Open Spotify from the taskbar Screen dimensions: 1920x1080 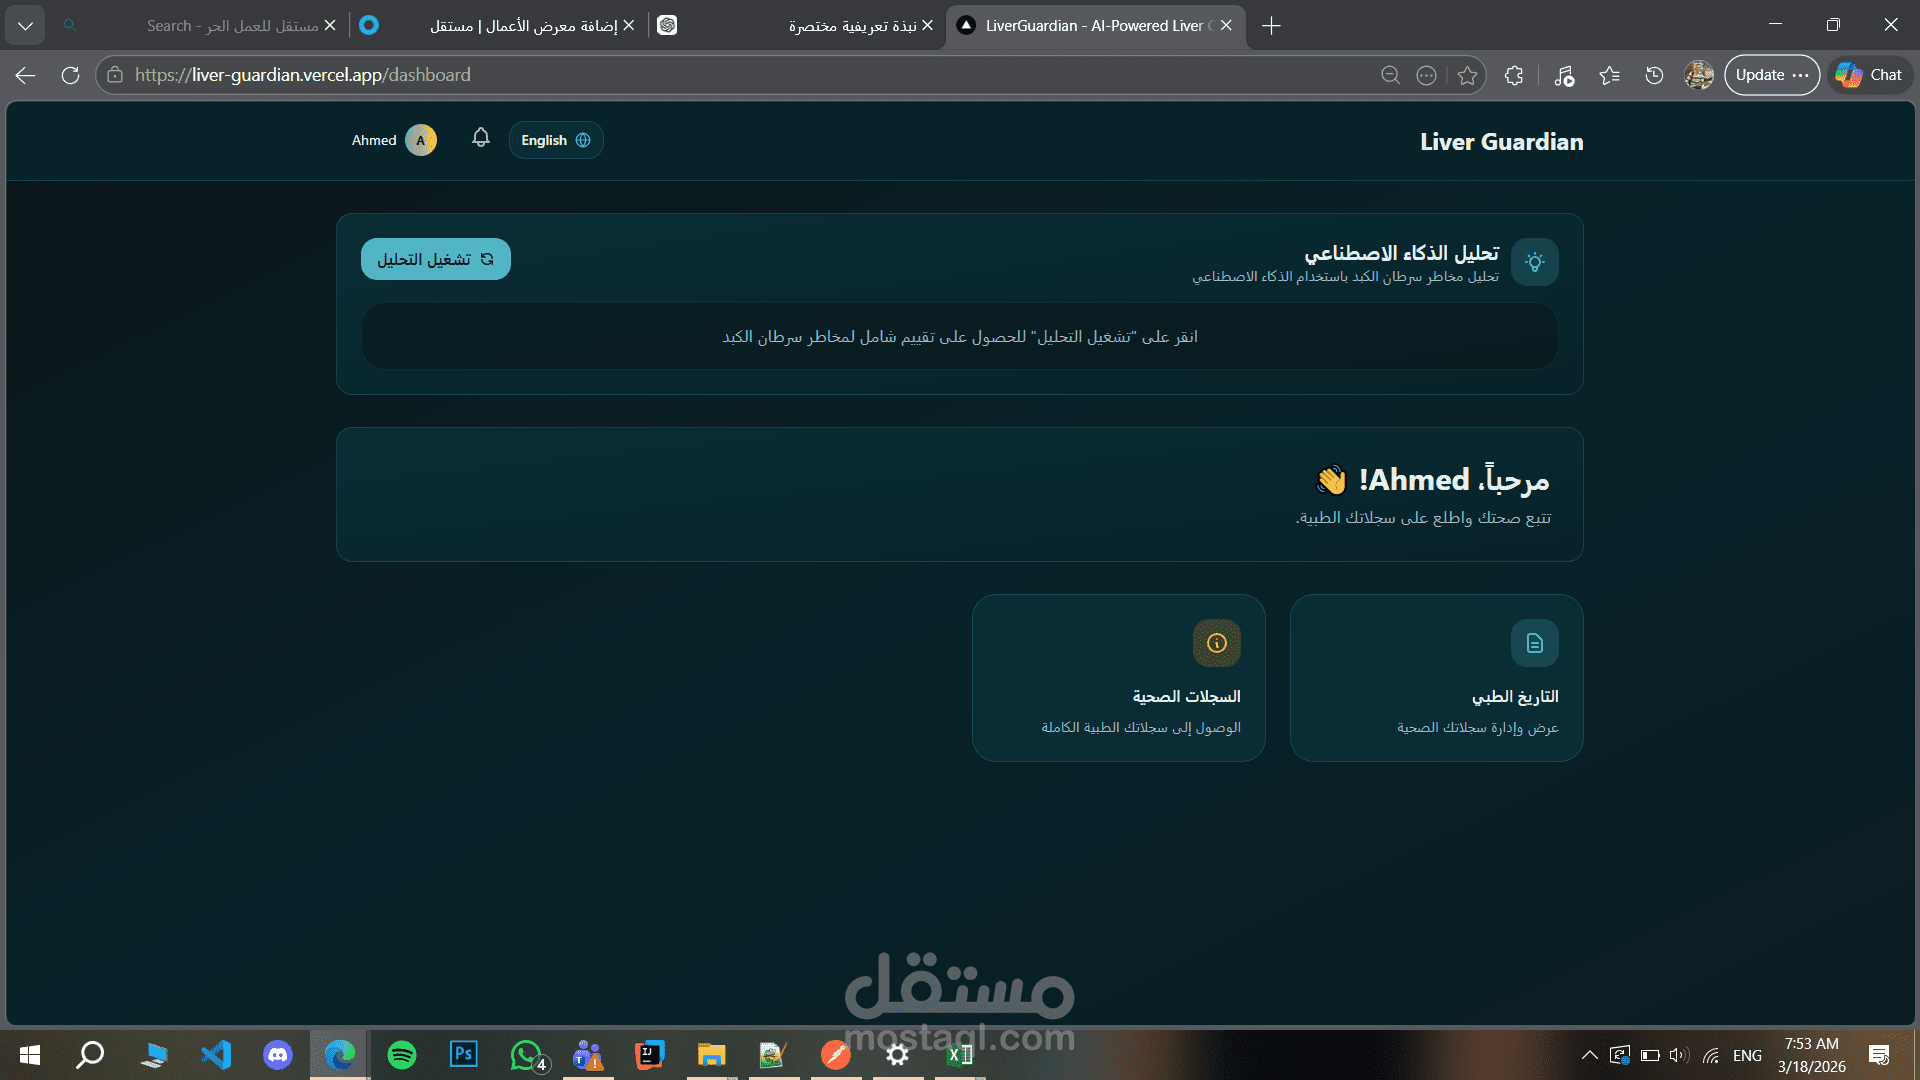[402, 1055]
